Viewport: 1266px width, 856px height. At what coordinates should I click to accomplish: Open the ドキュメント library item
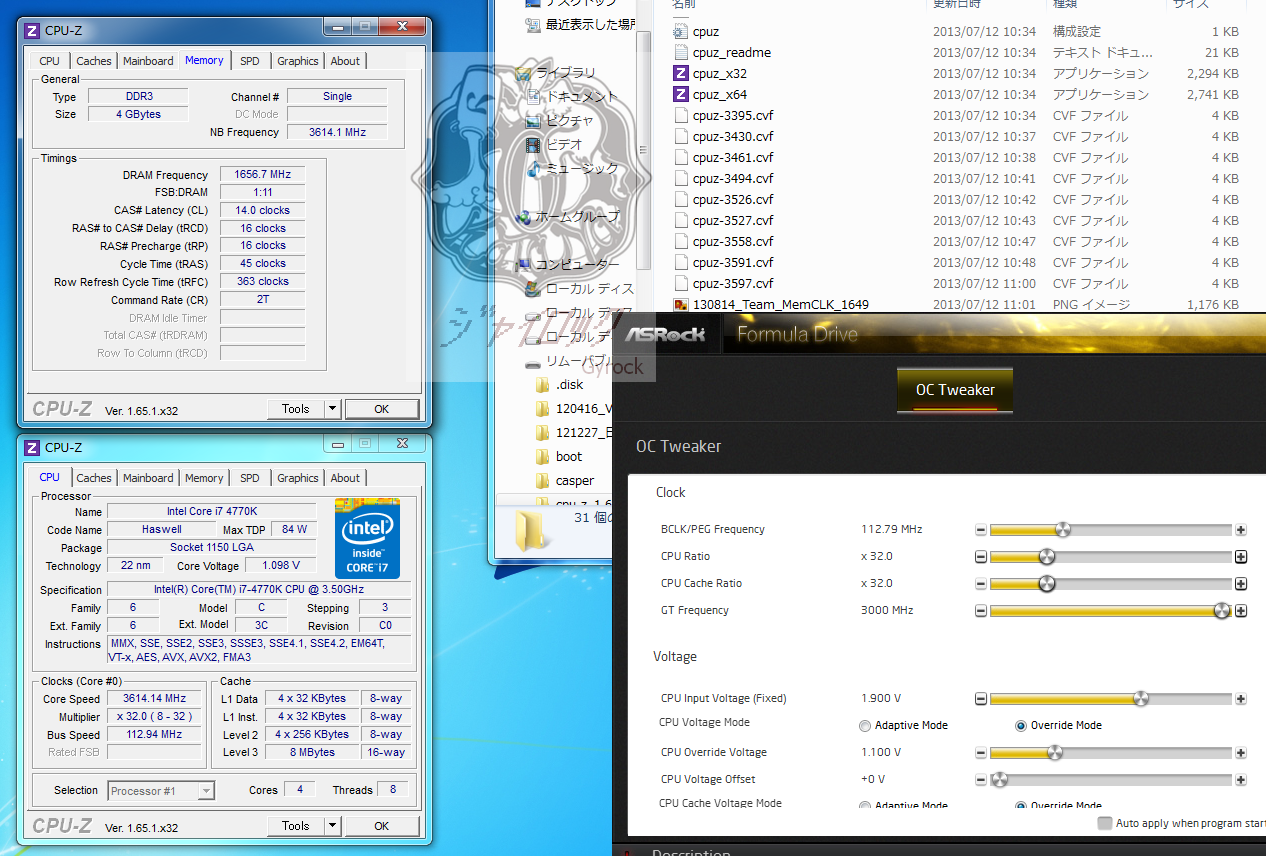pos(571,96)
